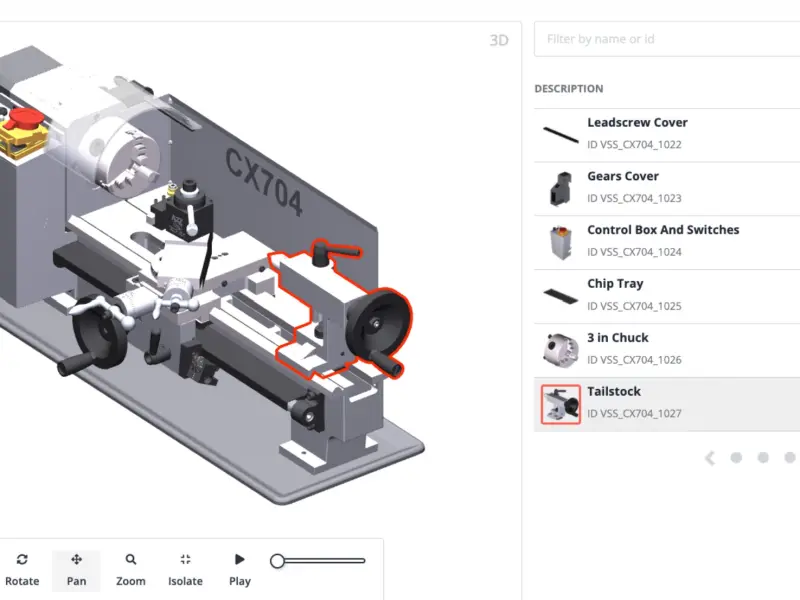Viewport: 800px width, 600px height.
Task: Click the highlighted Tailstock thumbnail
Action: [x=561, y=404]
